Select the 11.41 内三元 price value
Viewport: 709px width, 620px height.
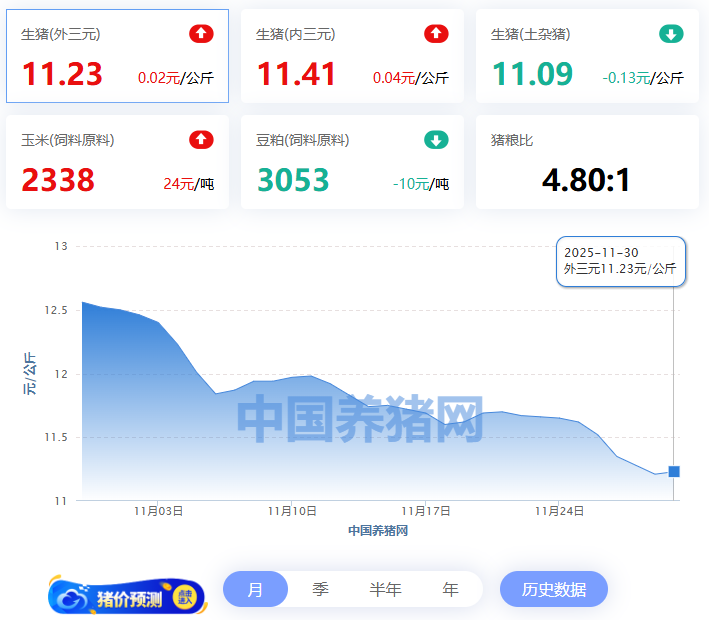tap(296, 74)
